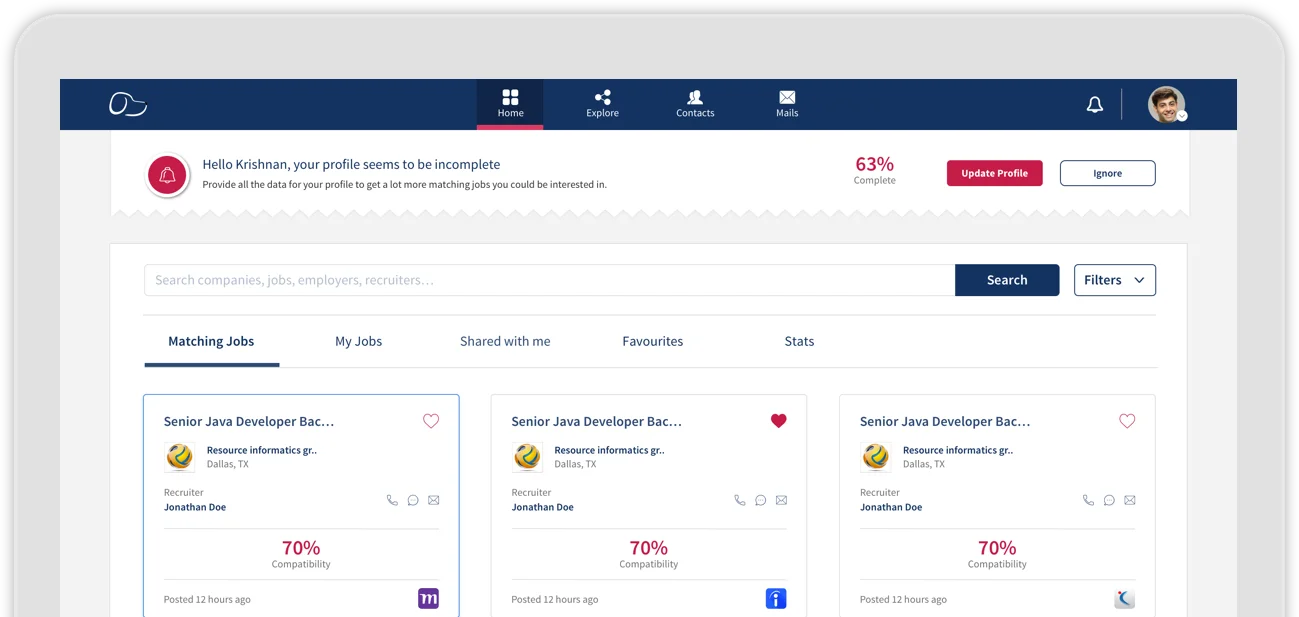Click the 63% Complete profile indicator
This screenshot has width=1299, height=617.
[875, 170]
